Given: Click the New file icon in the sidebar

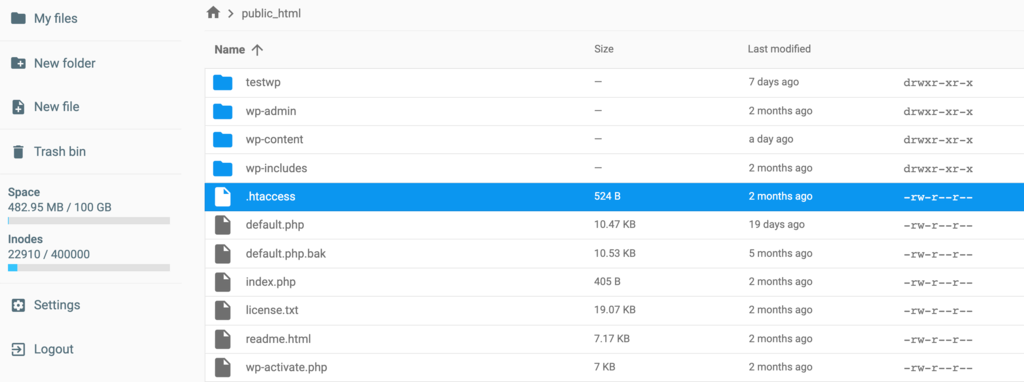Looking at the screenshot, I should click(18, 107).
